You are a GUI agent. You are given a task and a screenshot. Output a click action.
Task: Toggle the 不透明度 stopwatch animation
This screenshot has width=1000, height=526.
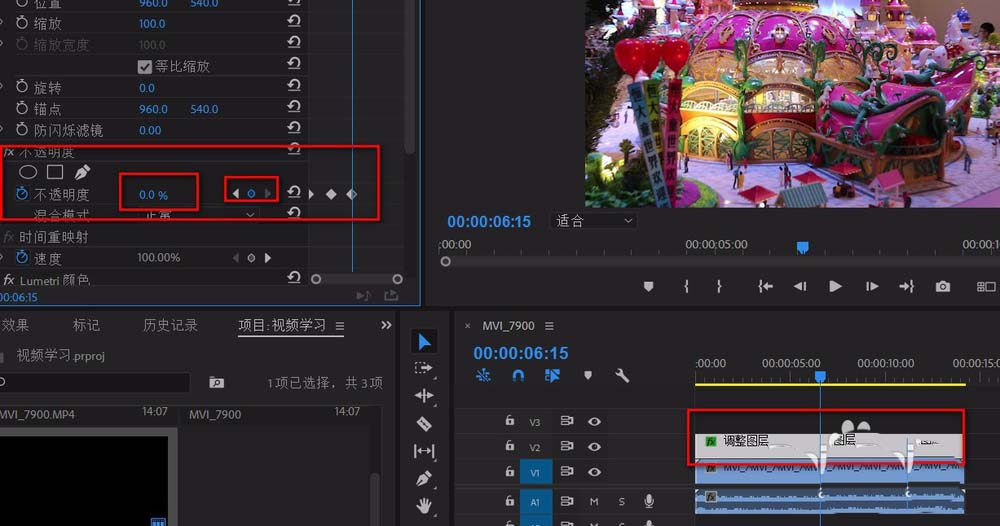22,194
